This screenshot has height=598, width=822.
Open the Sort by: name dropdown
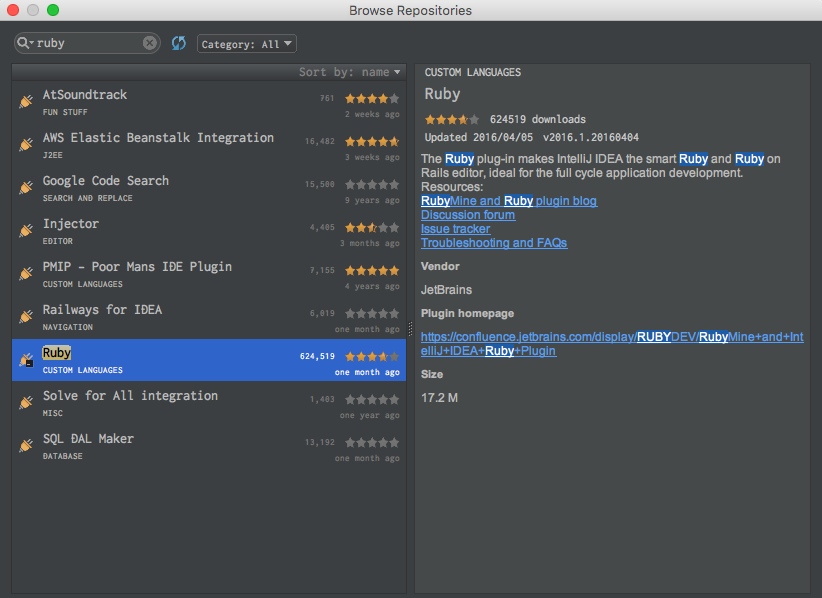coord(349,72)
